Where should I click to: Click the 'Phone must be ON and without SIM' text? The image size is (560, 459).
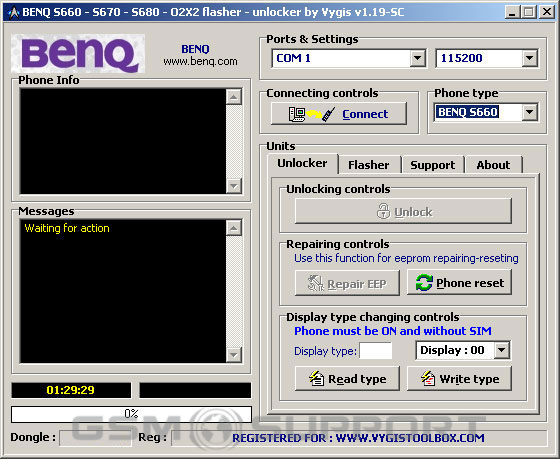tap(393, 331)
